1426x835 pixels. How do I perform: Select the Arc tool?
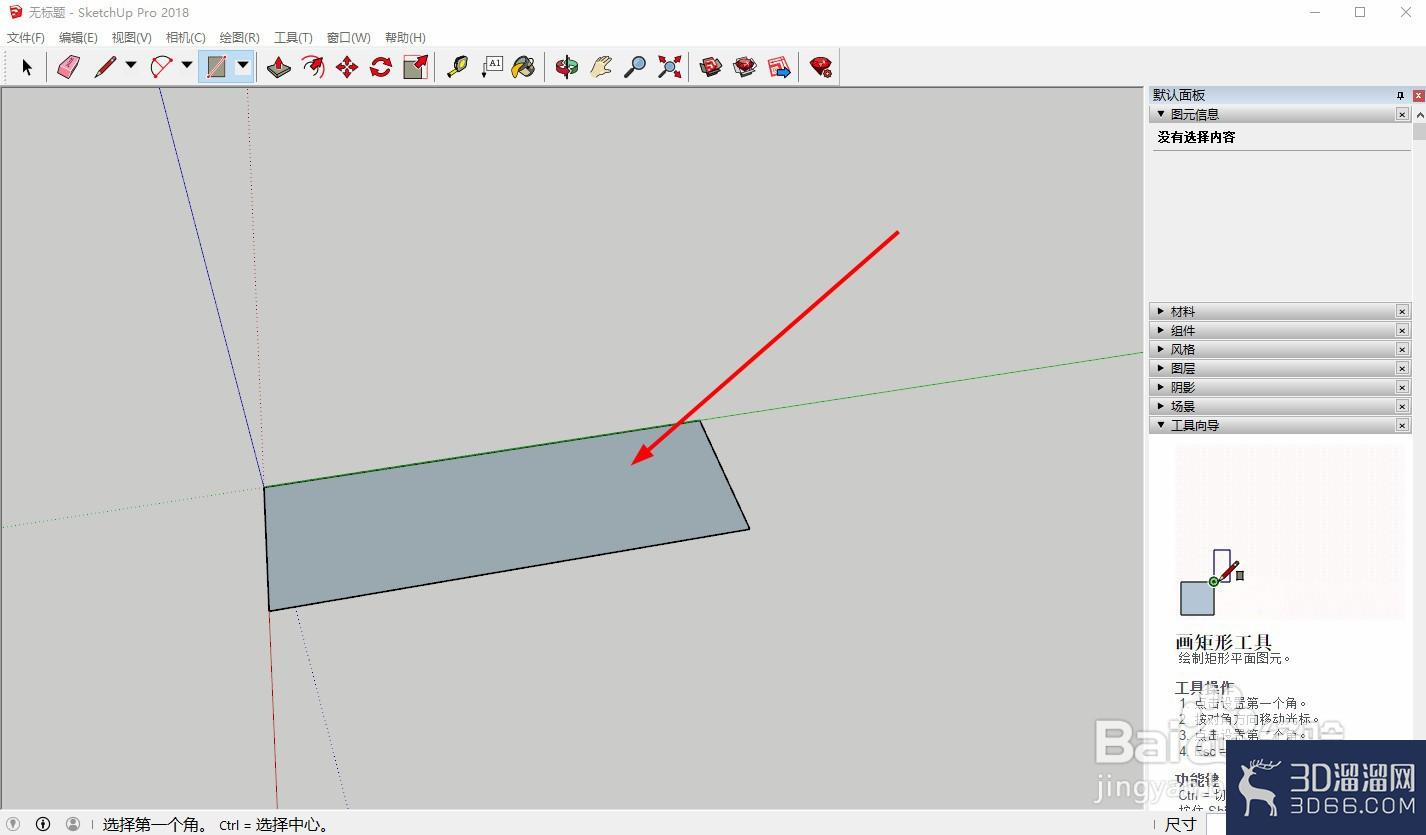[161, 67]
